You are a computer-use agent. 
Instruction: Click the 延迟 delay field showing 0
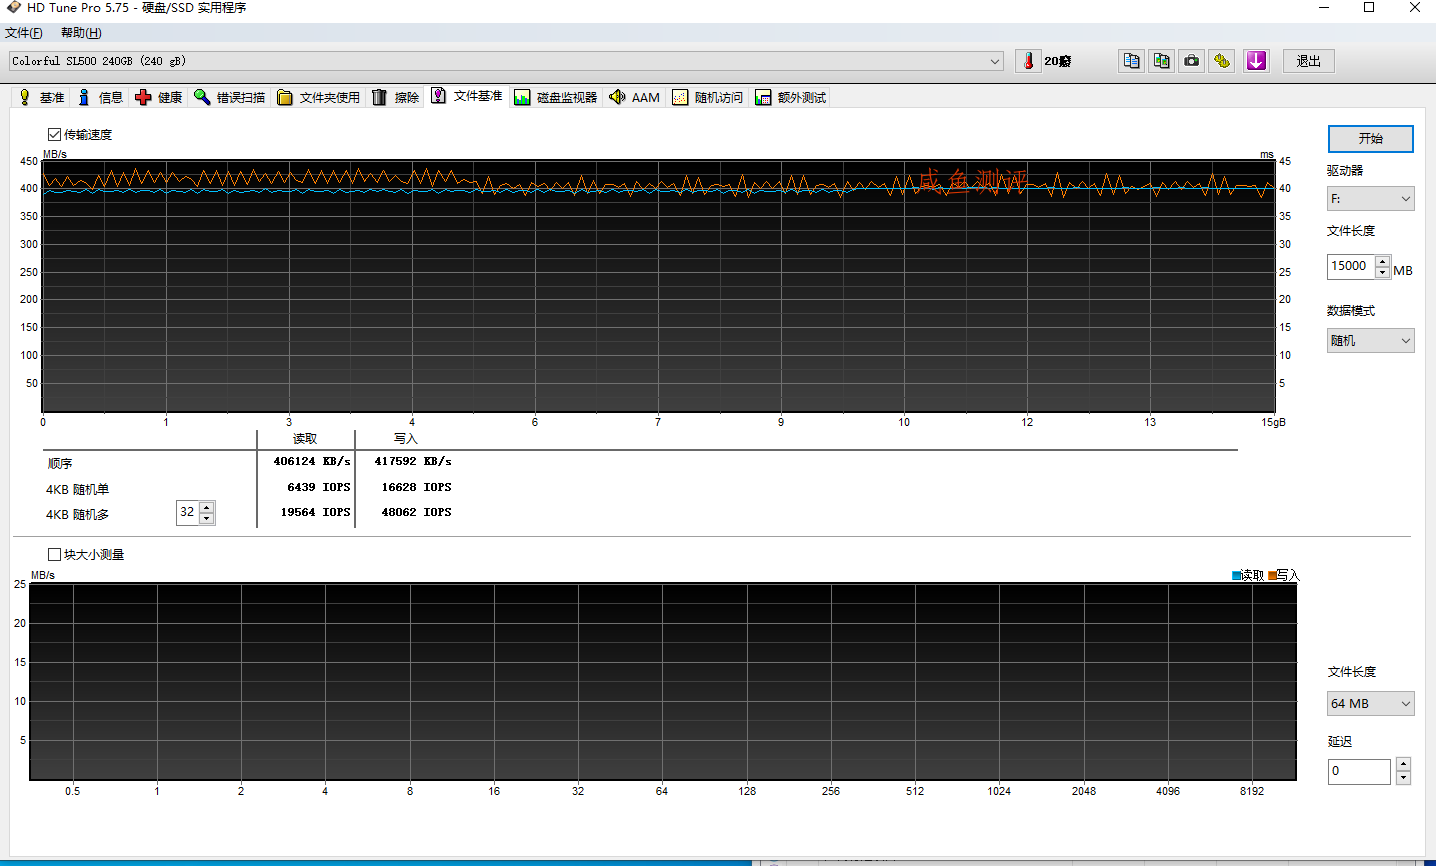click(1359, 772)
